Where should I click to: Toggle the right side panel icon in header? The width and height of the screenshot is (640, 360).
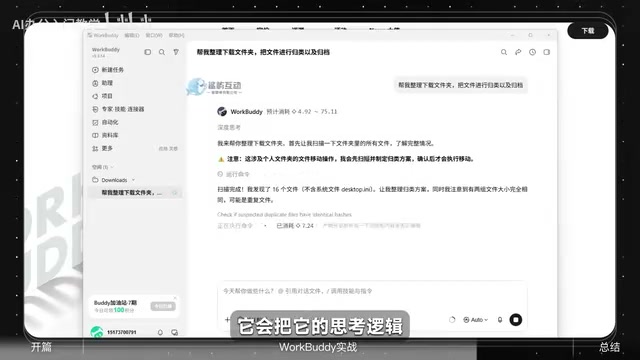(547, 52)
